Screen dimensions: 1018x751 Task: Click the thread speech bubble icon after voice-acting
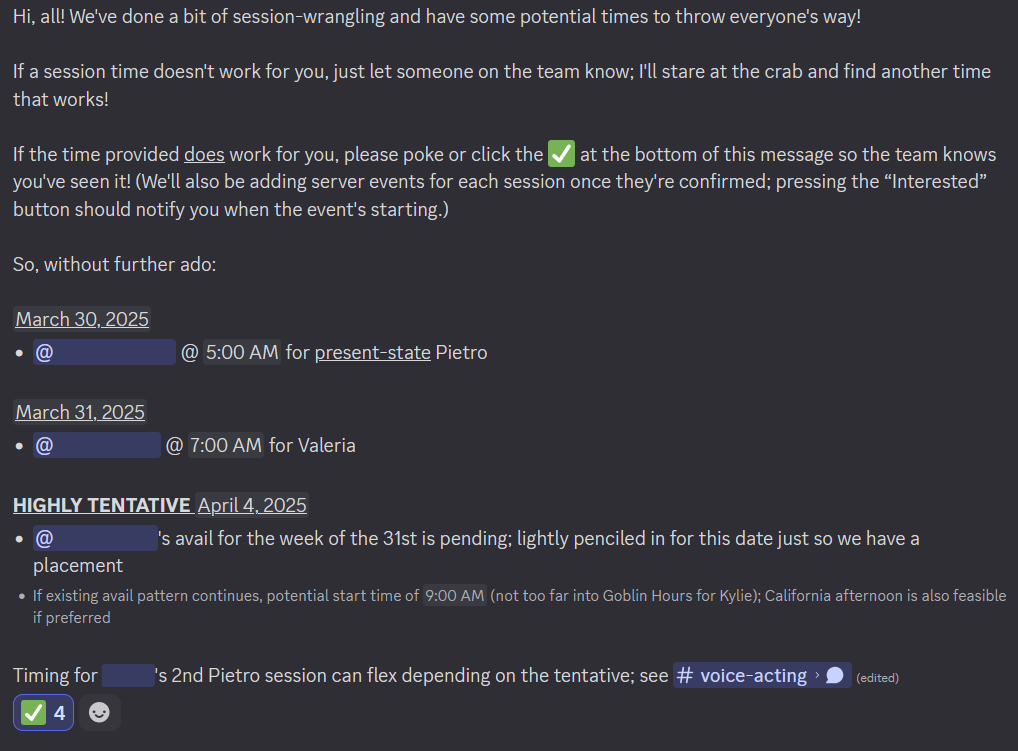click(835, 675)
